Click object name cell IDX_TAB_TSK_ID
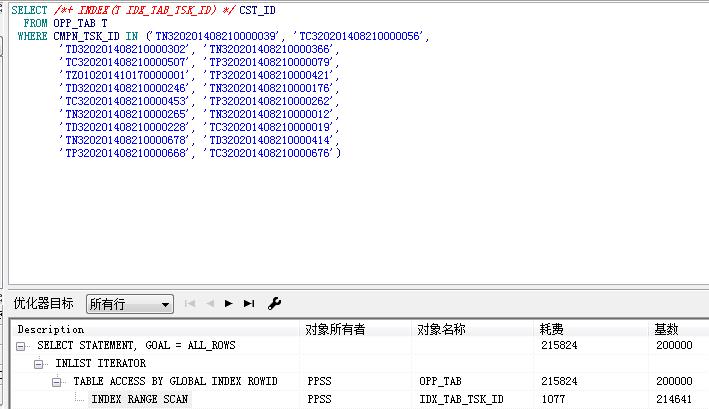 [x=461, y=400]
